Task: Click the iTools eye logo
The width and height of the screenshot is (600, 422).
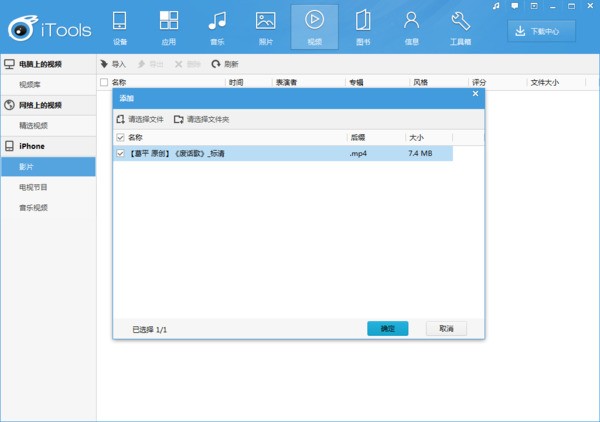Action: pyautogui.click(x=23, y=28)
